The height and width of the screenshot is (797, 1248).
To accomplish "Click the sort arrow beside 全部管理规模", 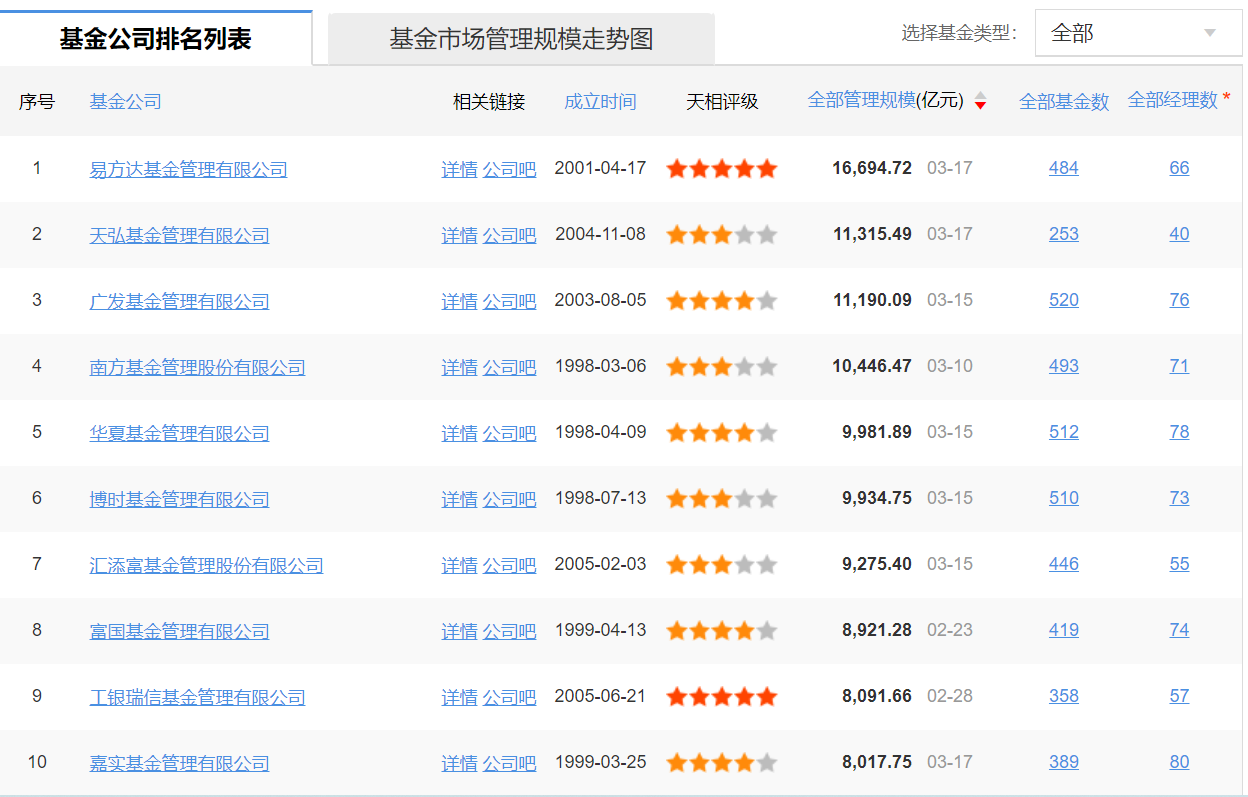I will pyautogui.click(x=980, y=100).
